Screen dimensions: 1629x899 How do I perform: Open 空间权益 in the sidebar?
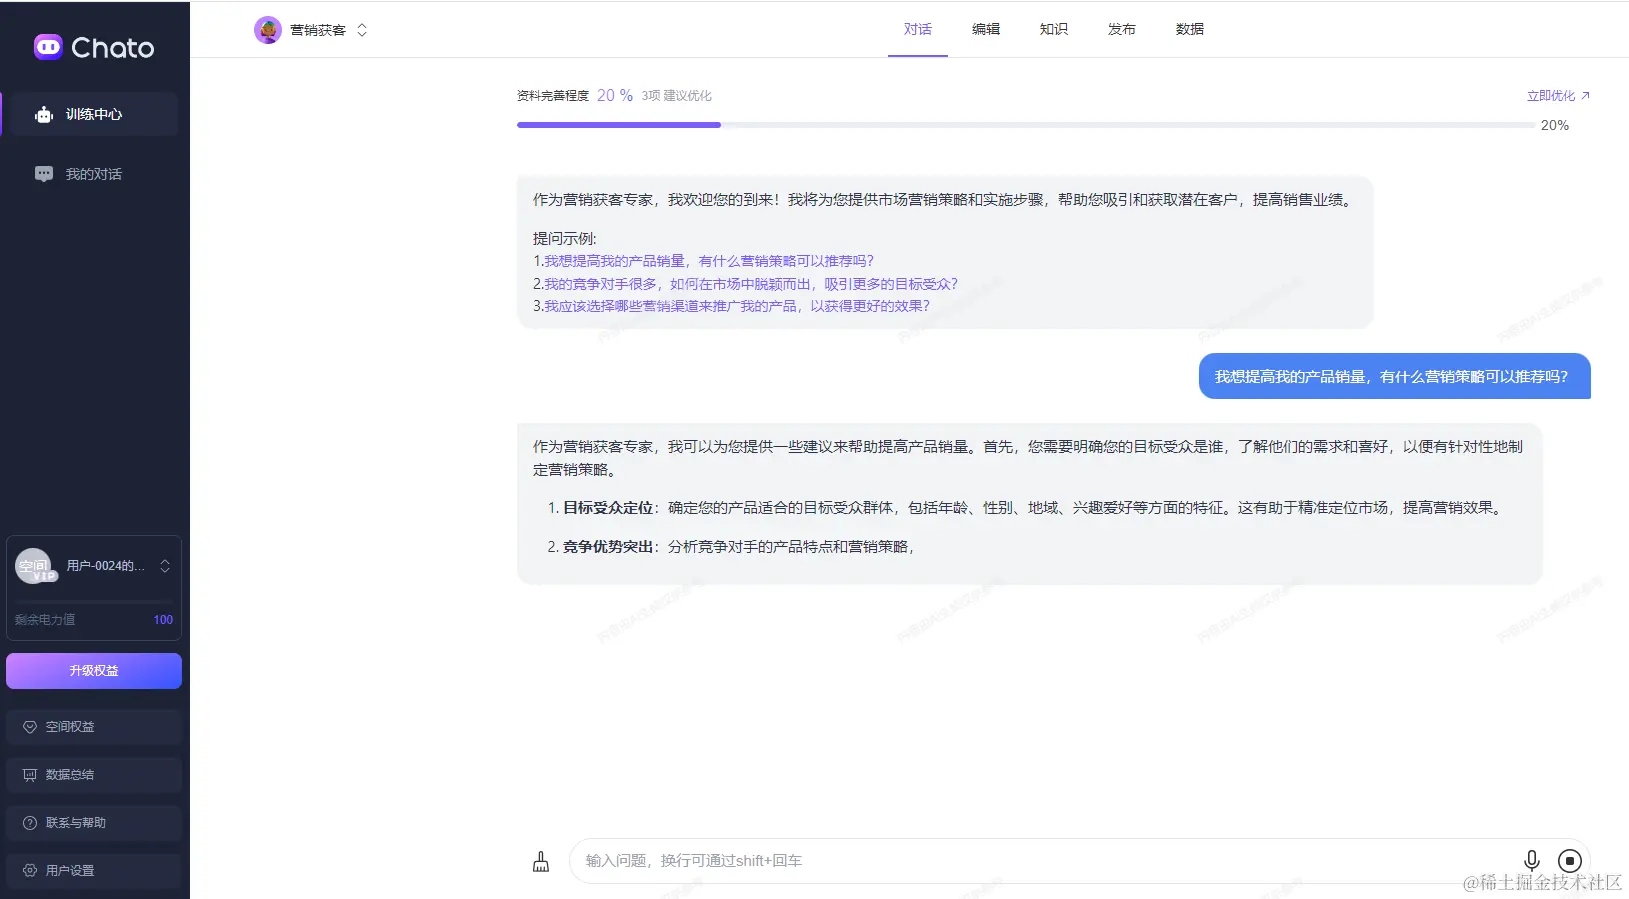[94, 727]
